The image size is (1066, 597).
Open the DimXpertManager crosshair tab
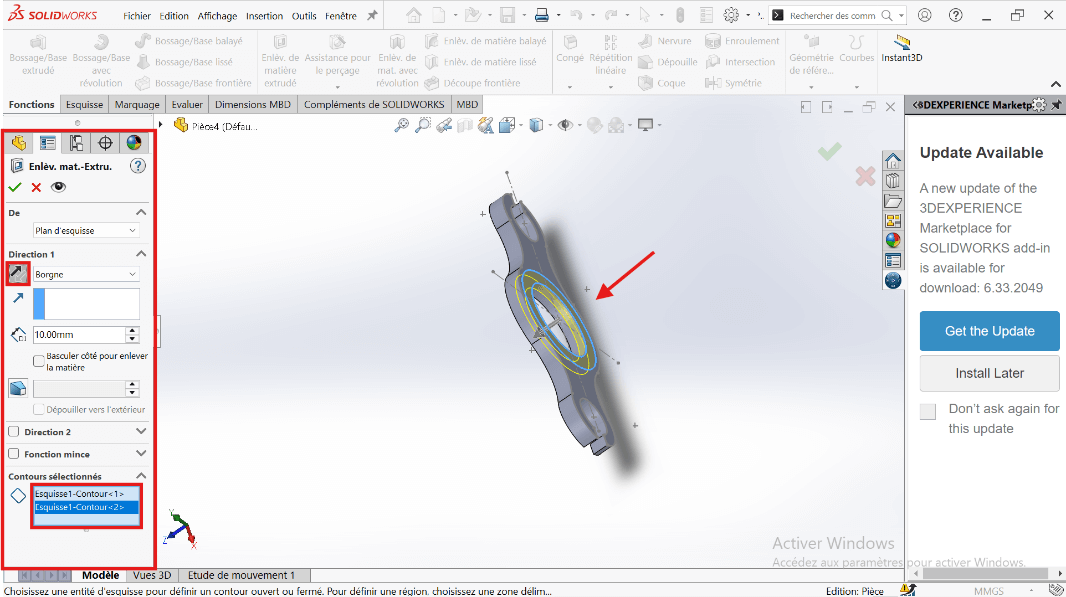[x=105, y=144]
